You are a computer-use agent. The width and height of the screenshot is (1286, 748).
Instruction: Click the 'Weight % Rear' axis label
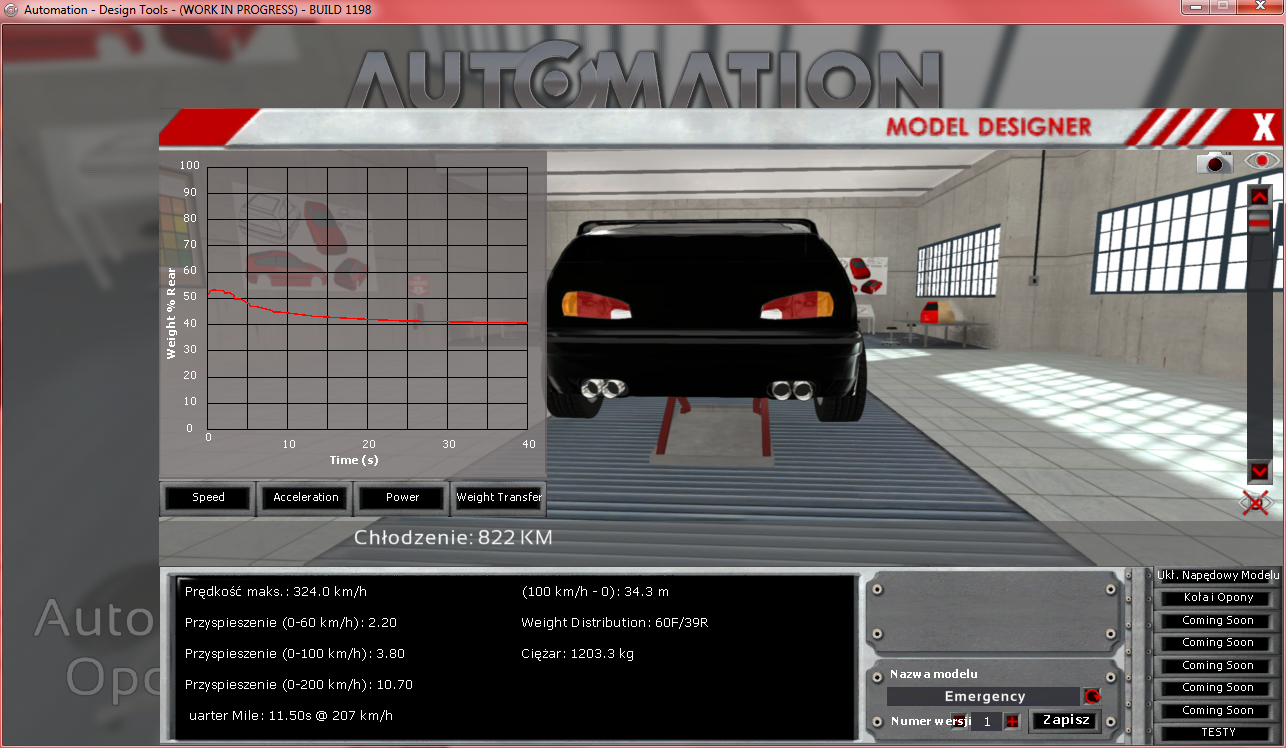[171, 311]
